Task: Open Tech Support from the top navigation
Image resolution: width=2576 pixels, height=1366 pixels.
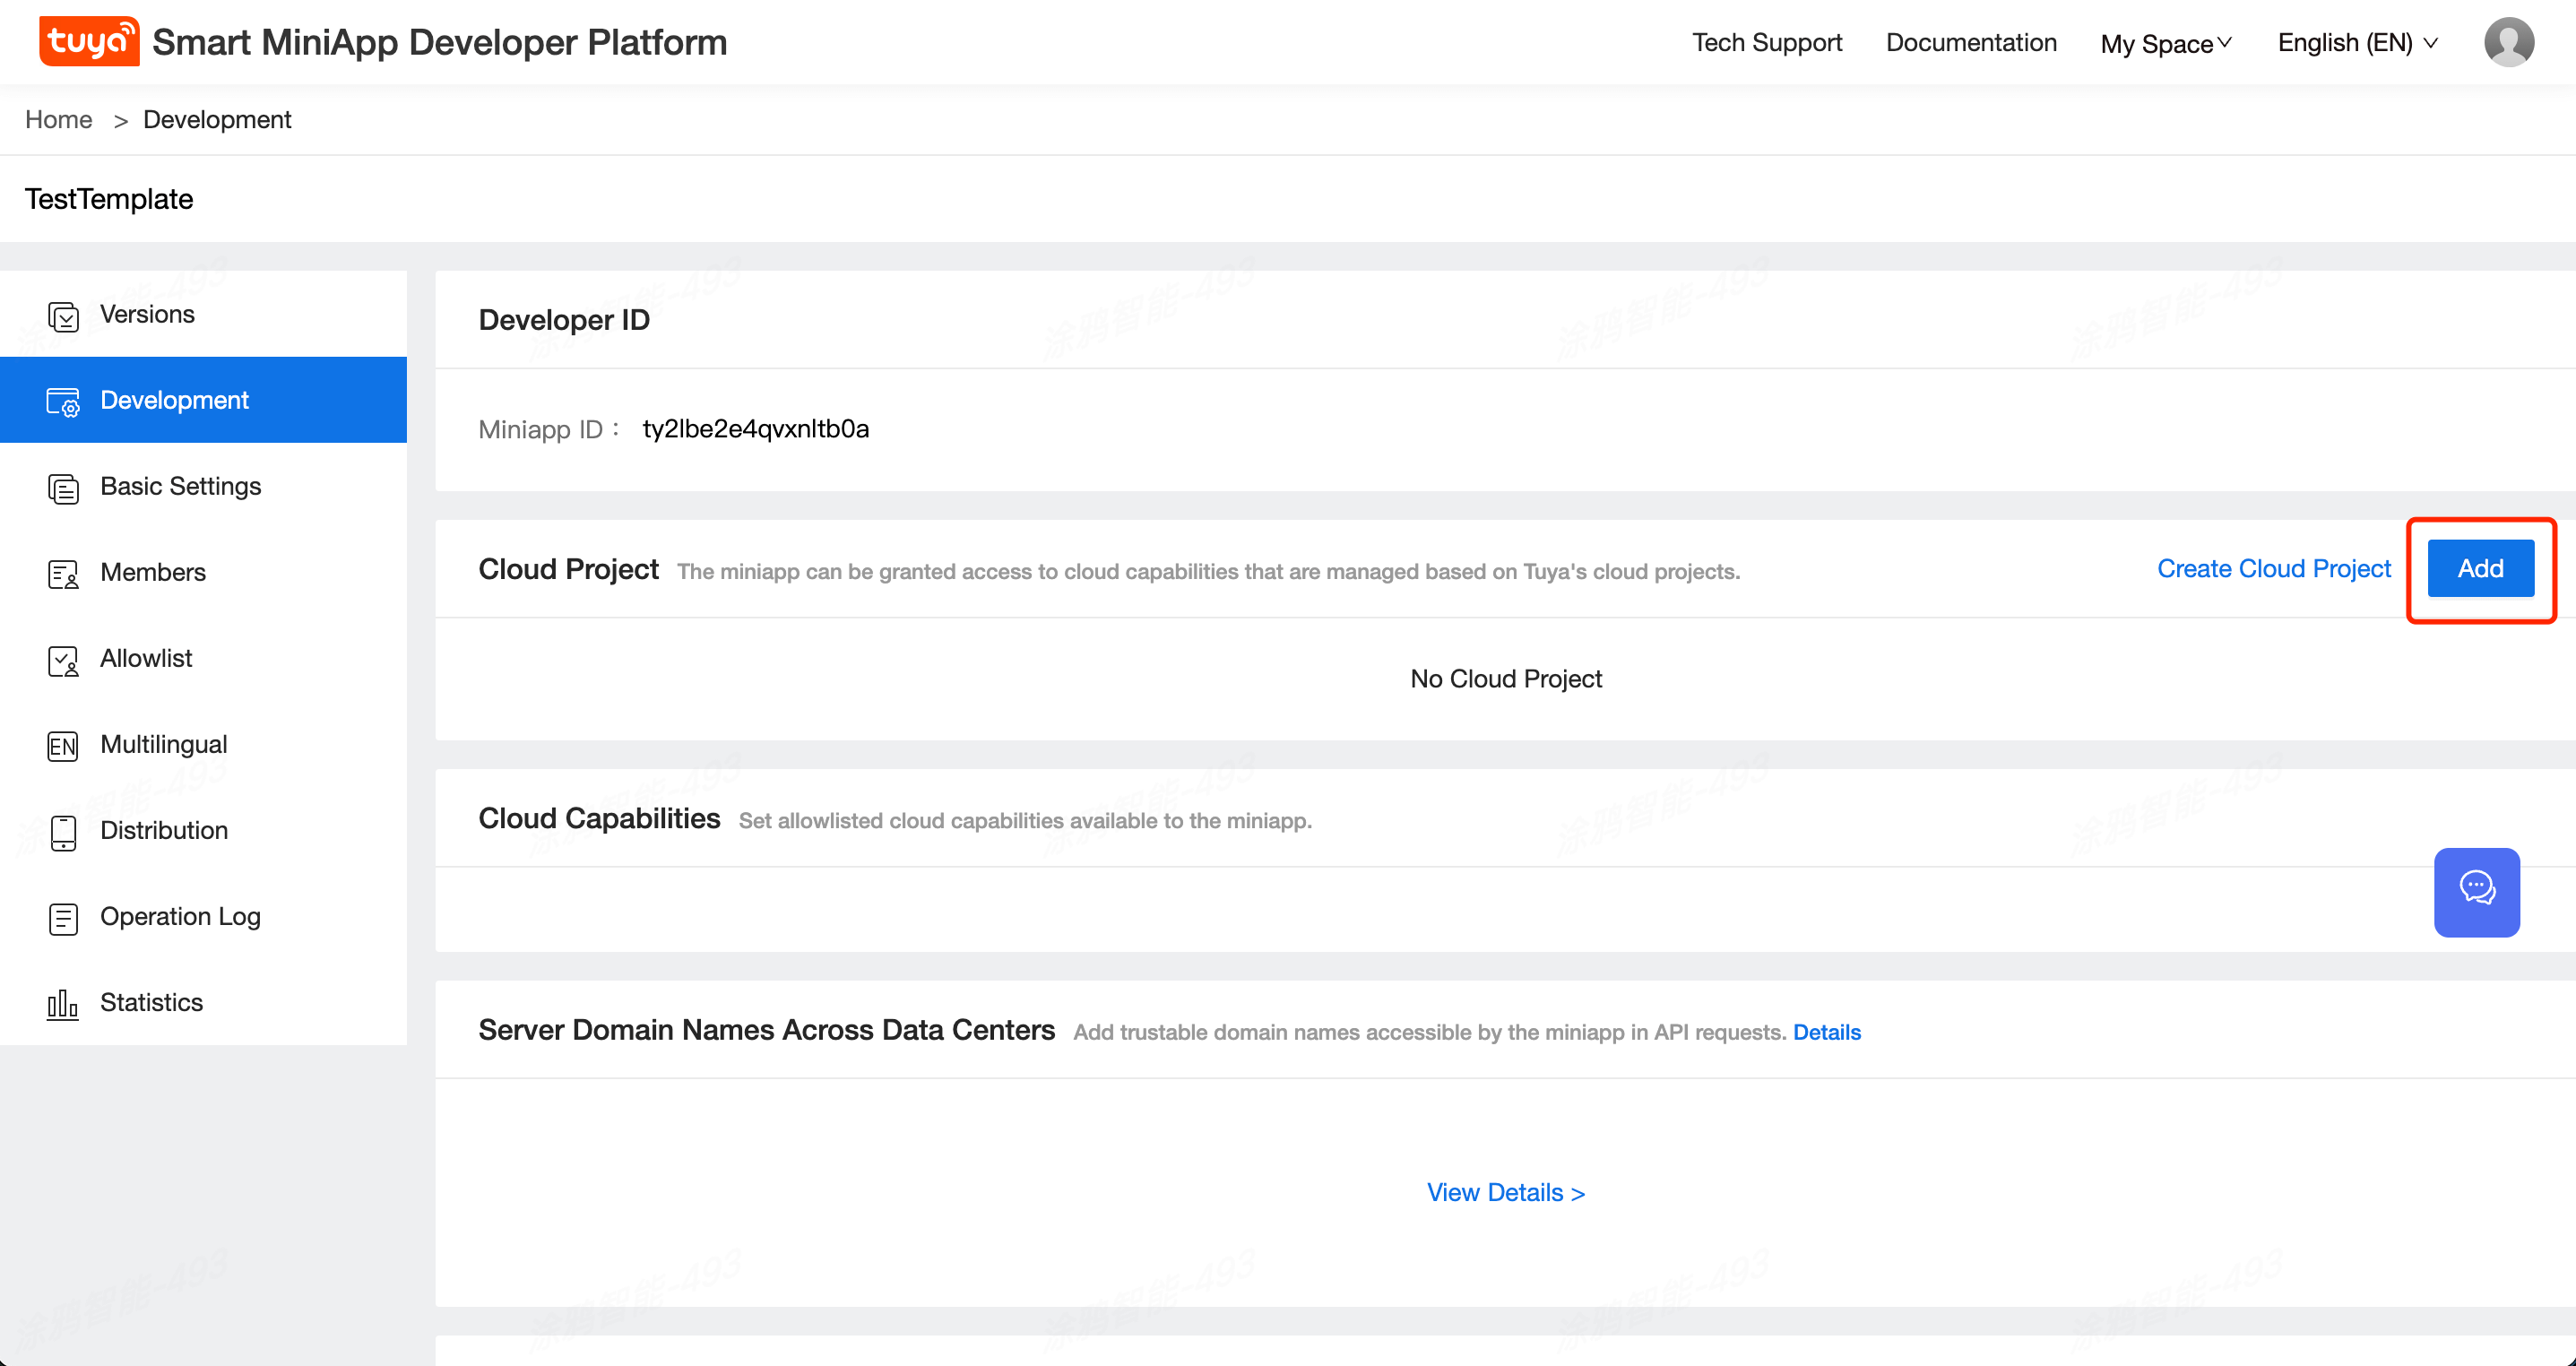Action: (x=1766, y=43)
